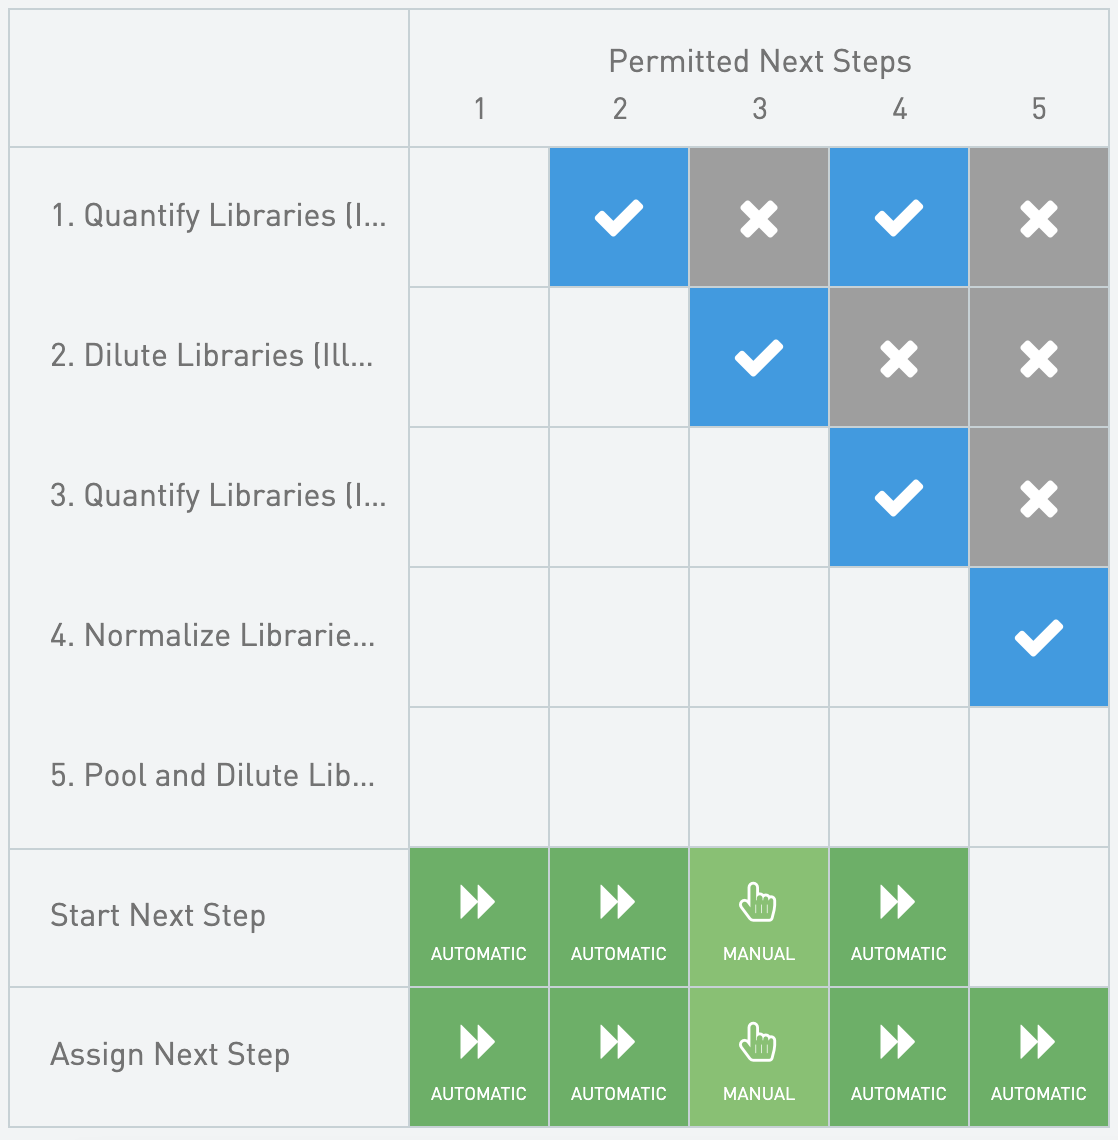Select the '1. Quantify Libraries' row label
The image size is (1118, 1140).
coord(218,216)
